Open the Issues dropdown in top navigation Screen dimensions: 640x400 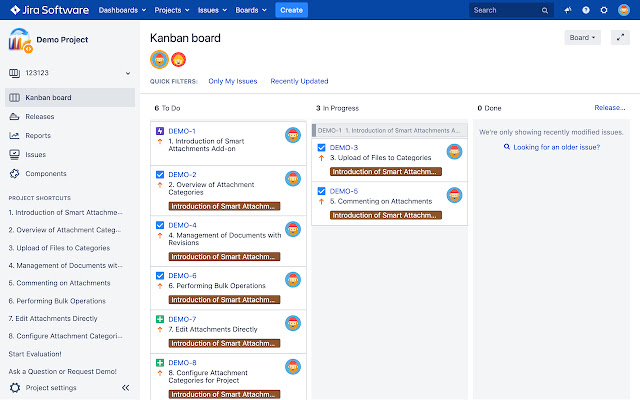212,10
